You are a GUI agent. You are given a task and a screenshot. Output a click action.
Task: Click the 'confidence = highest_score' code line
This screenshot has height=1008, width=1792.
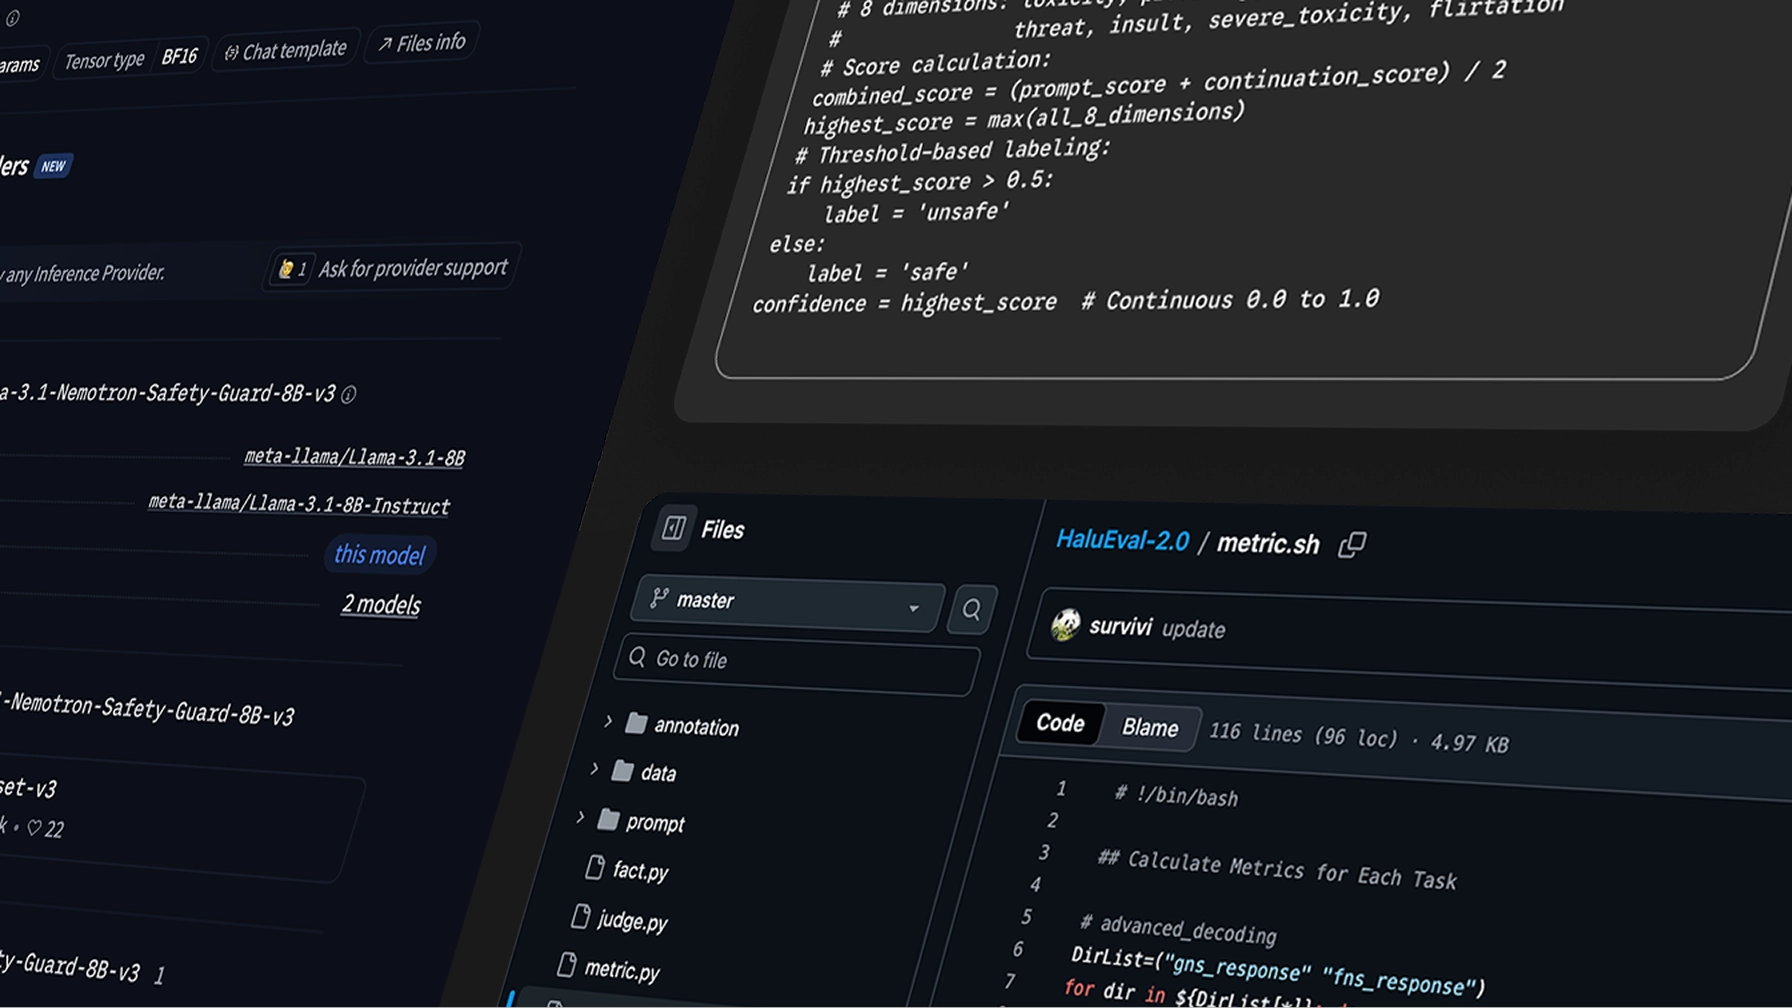[x=904, y=303]
